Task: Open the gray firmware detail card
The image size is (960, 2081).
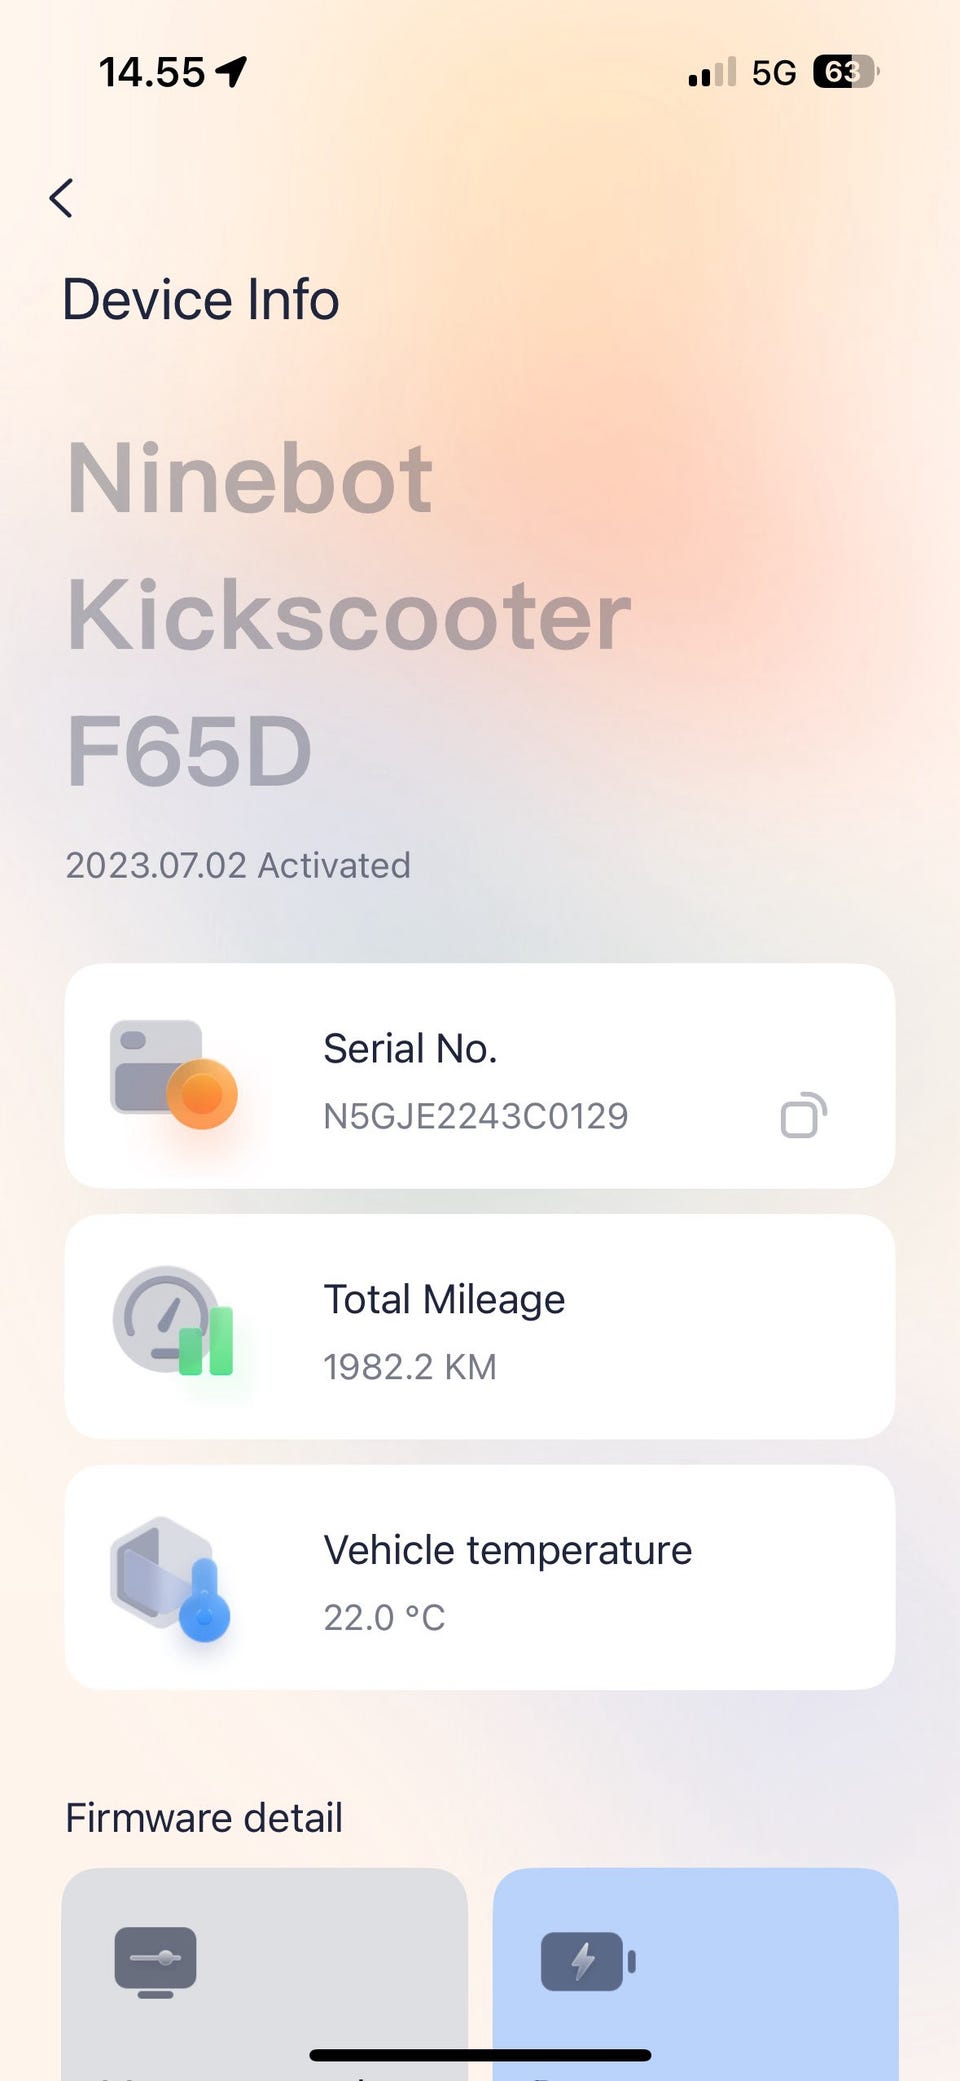Action: (265, 1990)
